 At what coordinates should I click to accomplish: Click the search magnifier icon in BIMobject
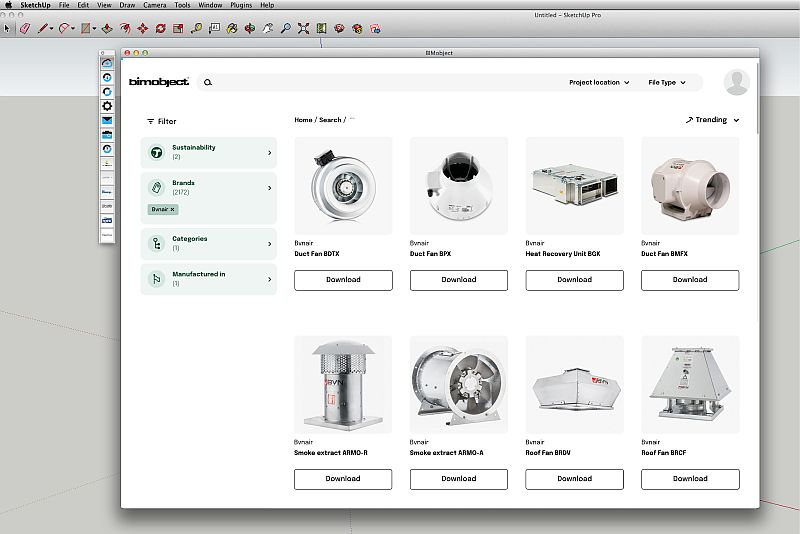point(208,82)
